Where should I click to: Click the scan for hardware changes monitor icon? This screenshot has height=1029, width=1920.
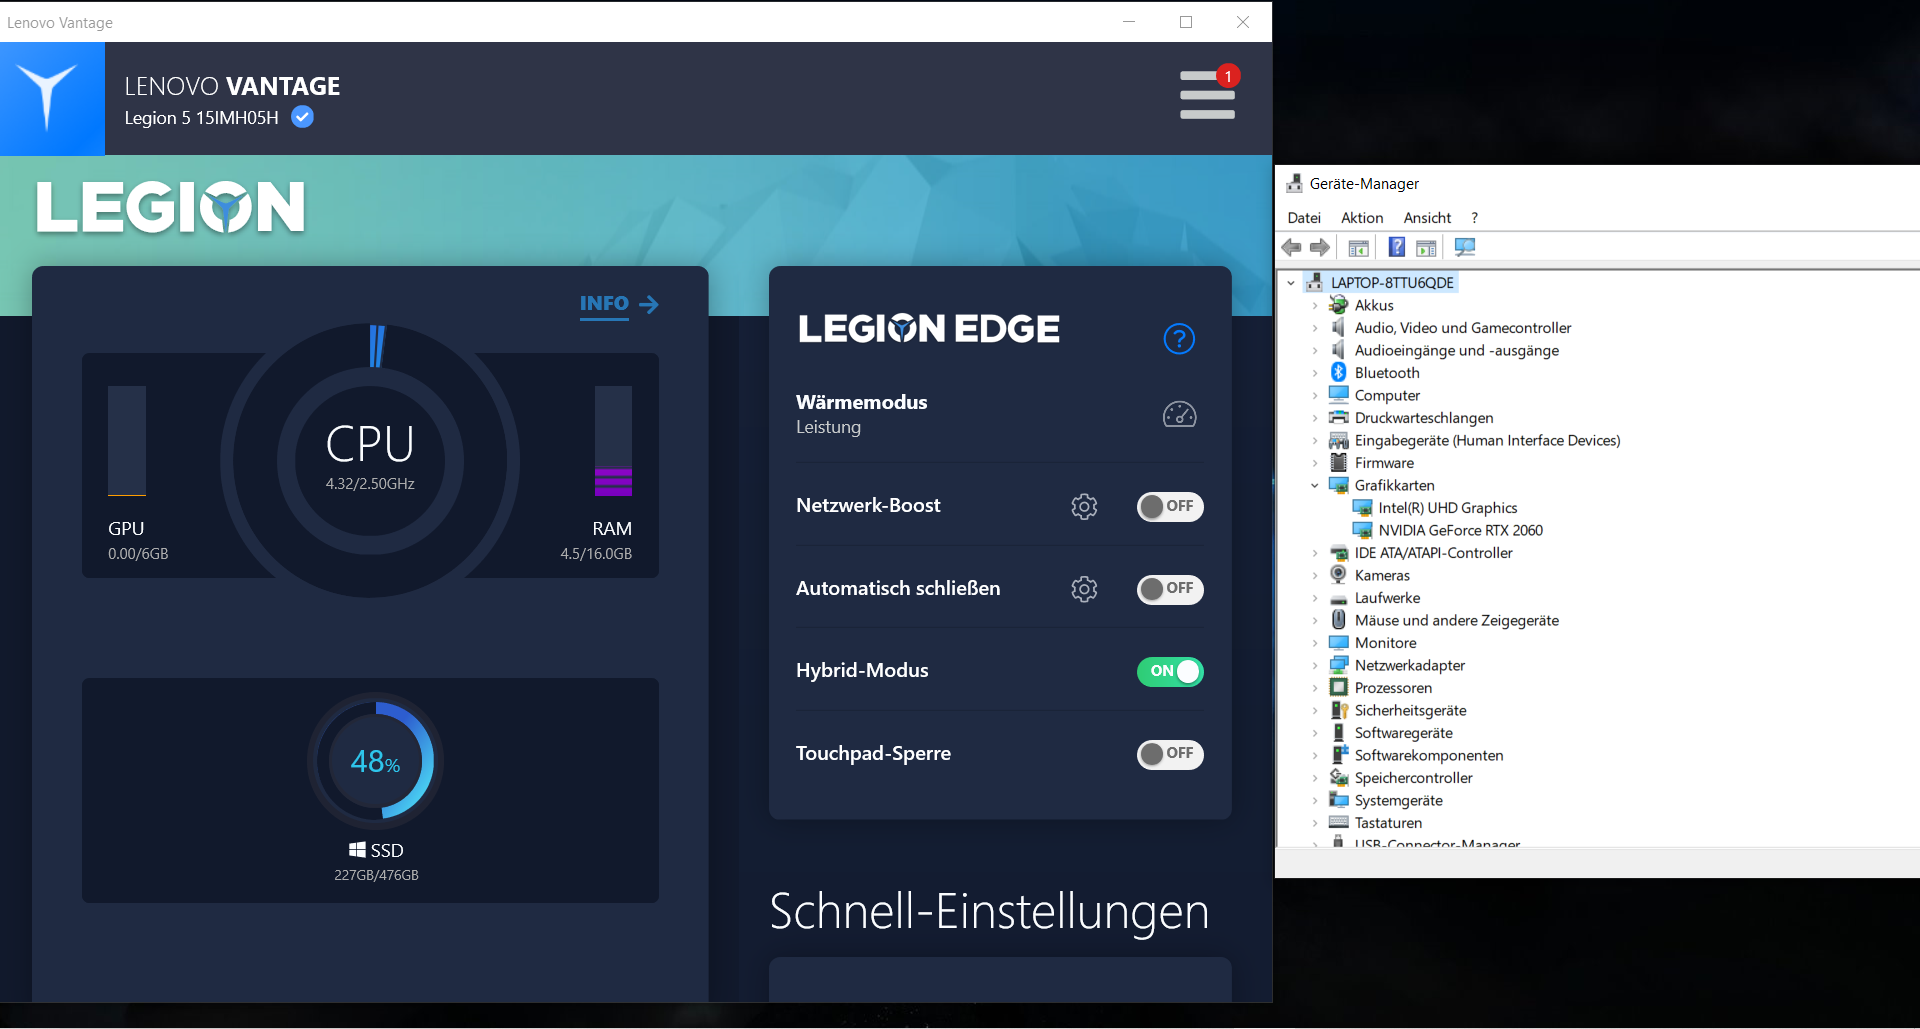[x=1465, y=247]
